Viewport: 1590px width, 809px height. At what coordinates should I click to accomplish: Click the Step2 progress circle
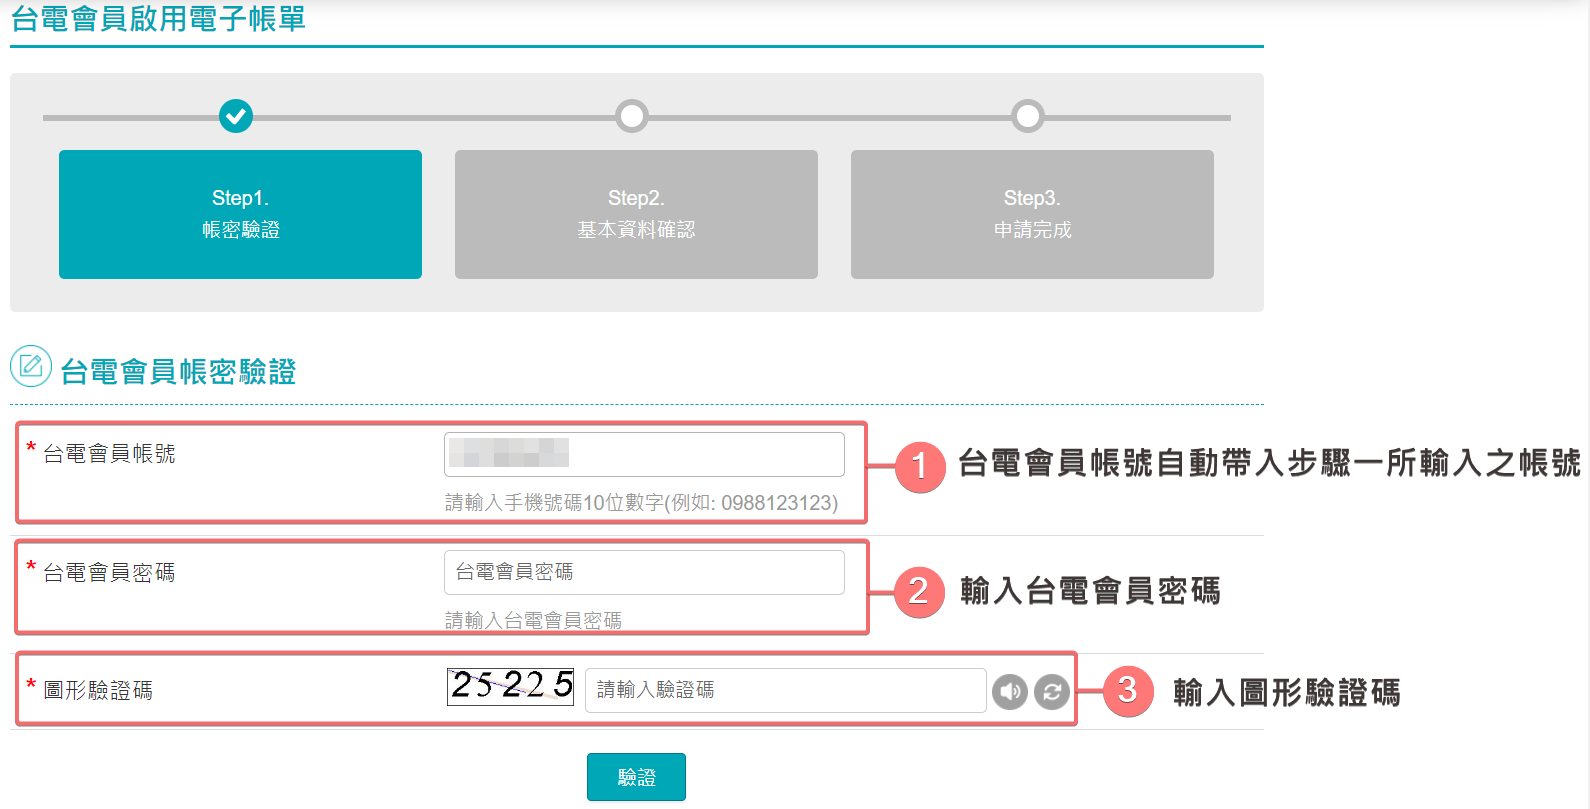click(x=632, y=116)
